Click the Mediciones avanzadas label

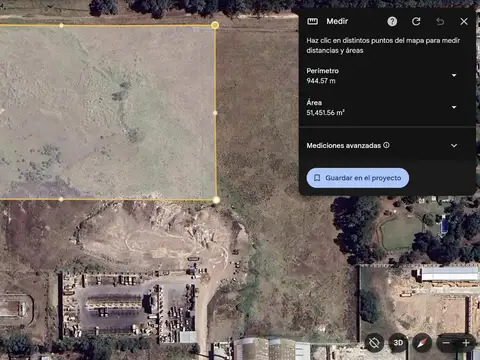344,146
